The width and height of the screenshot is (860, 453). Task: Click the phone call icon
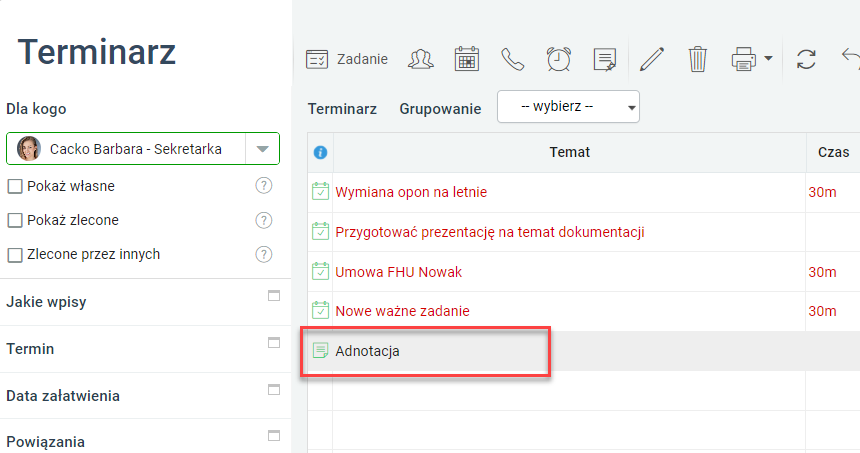tap(512, 59)
